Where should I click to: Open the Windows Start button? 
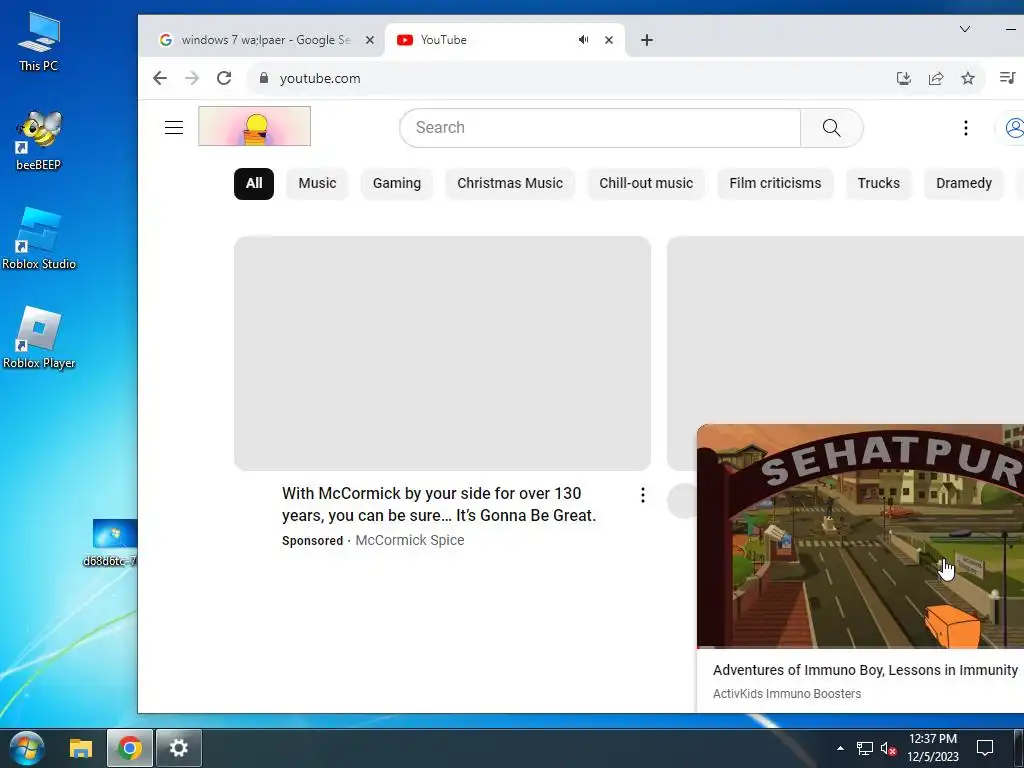(x=27, y=748)
